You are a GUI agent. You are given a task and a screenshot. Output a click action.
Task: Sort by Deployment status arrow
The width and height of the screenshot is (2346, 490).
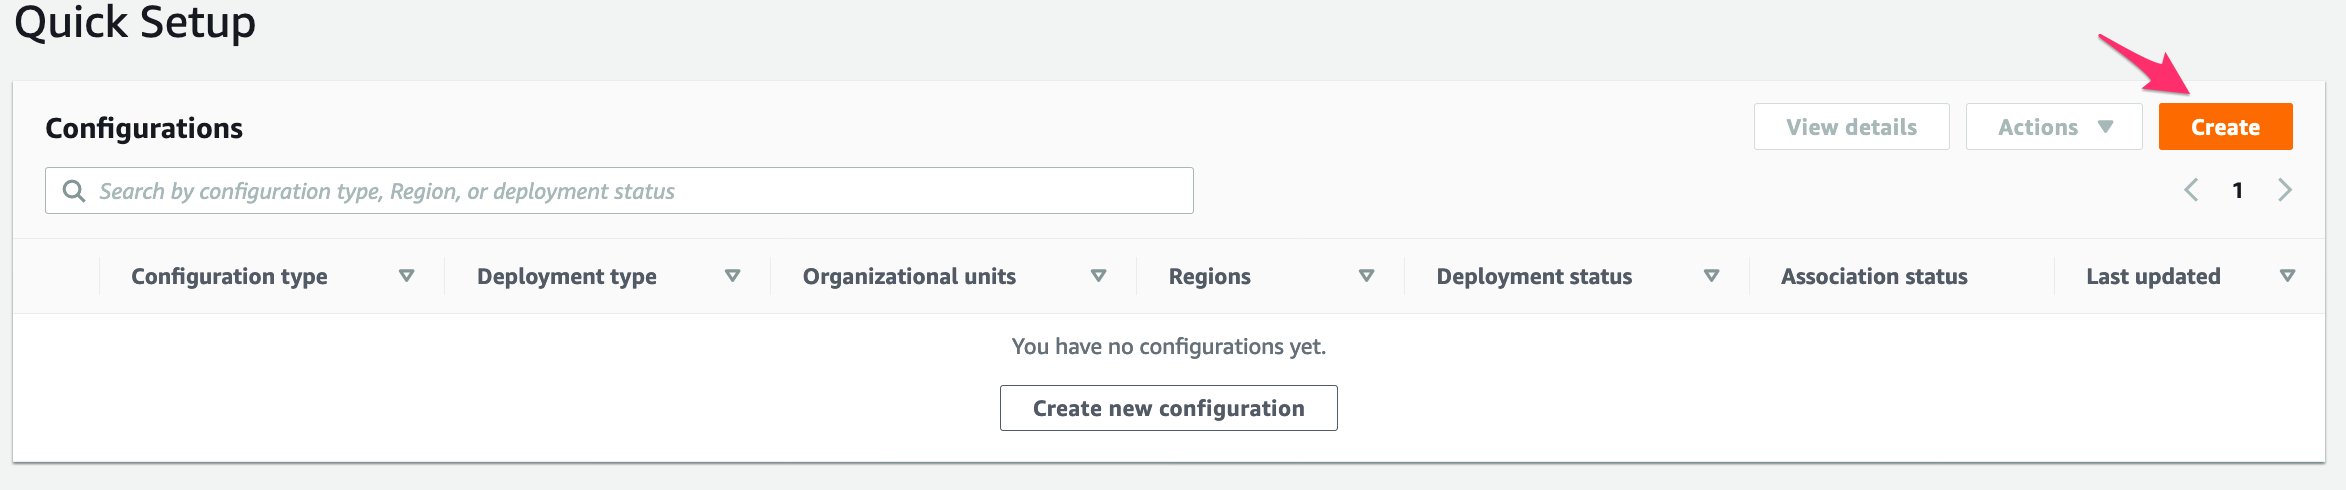point(1711,276)
